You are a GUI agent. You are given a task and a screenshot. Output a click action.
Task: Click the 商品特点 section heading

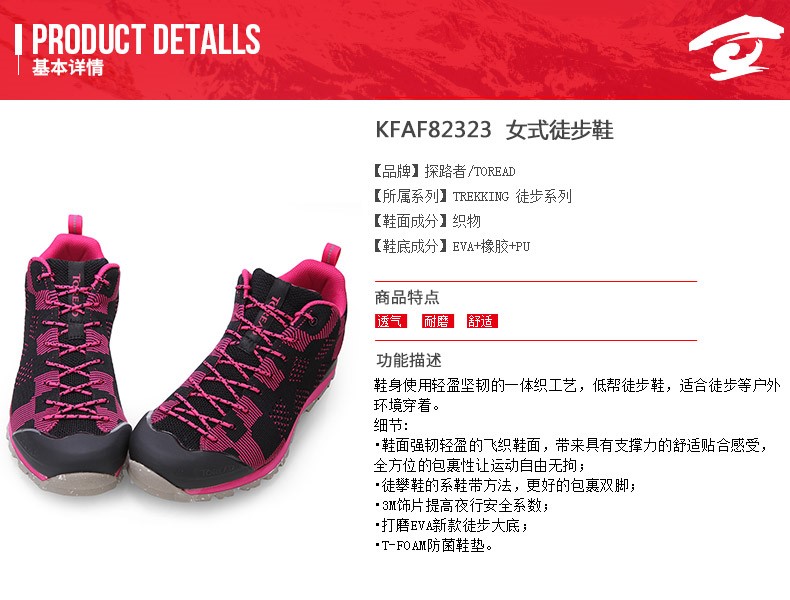[x=407, y=298]
